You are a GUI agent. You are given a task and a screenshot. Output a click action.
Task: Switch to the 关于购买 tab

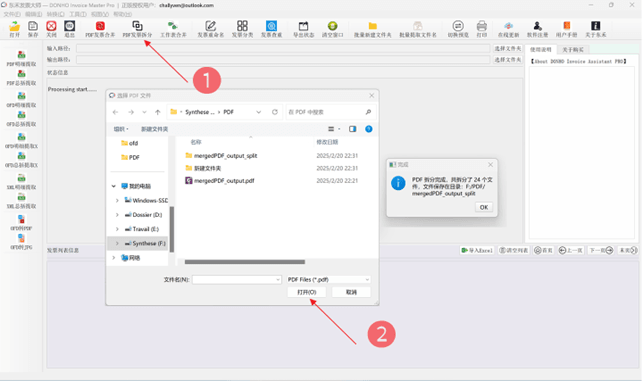[x=573, y=50]
